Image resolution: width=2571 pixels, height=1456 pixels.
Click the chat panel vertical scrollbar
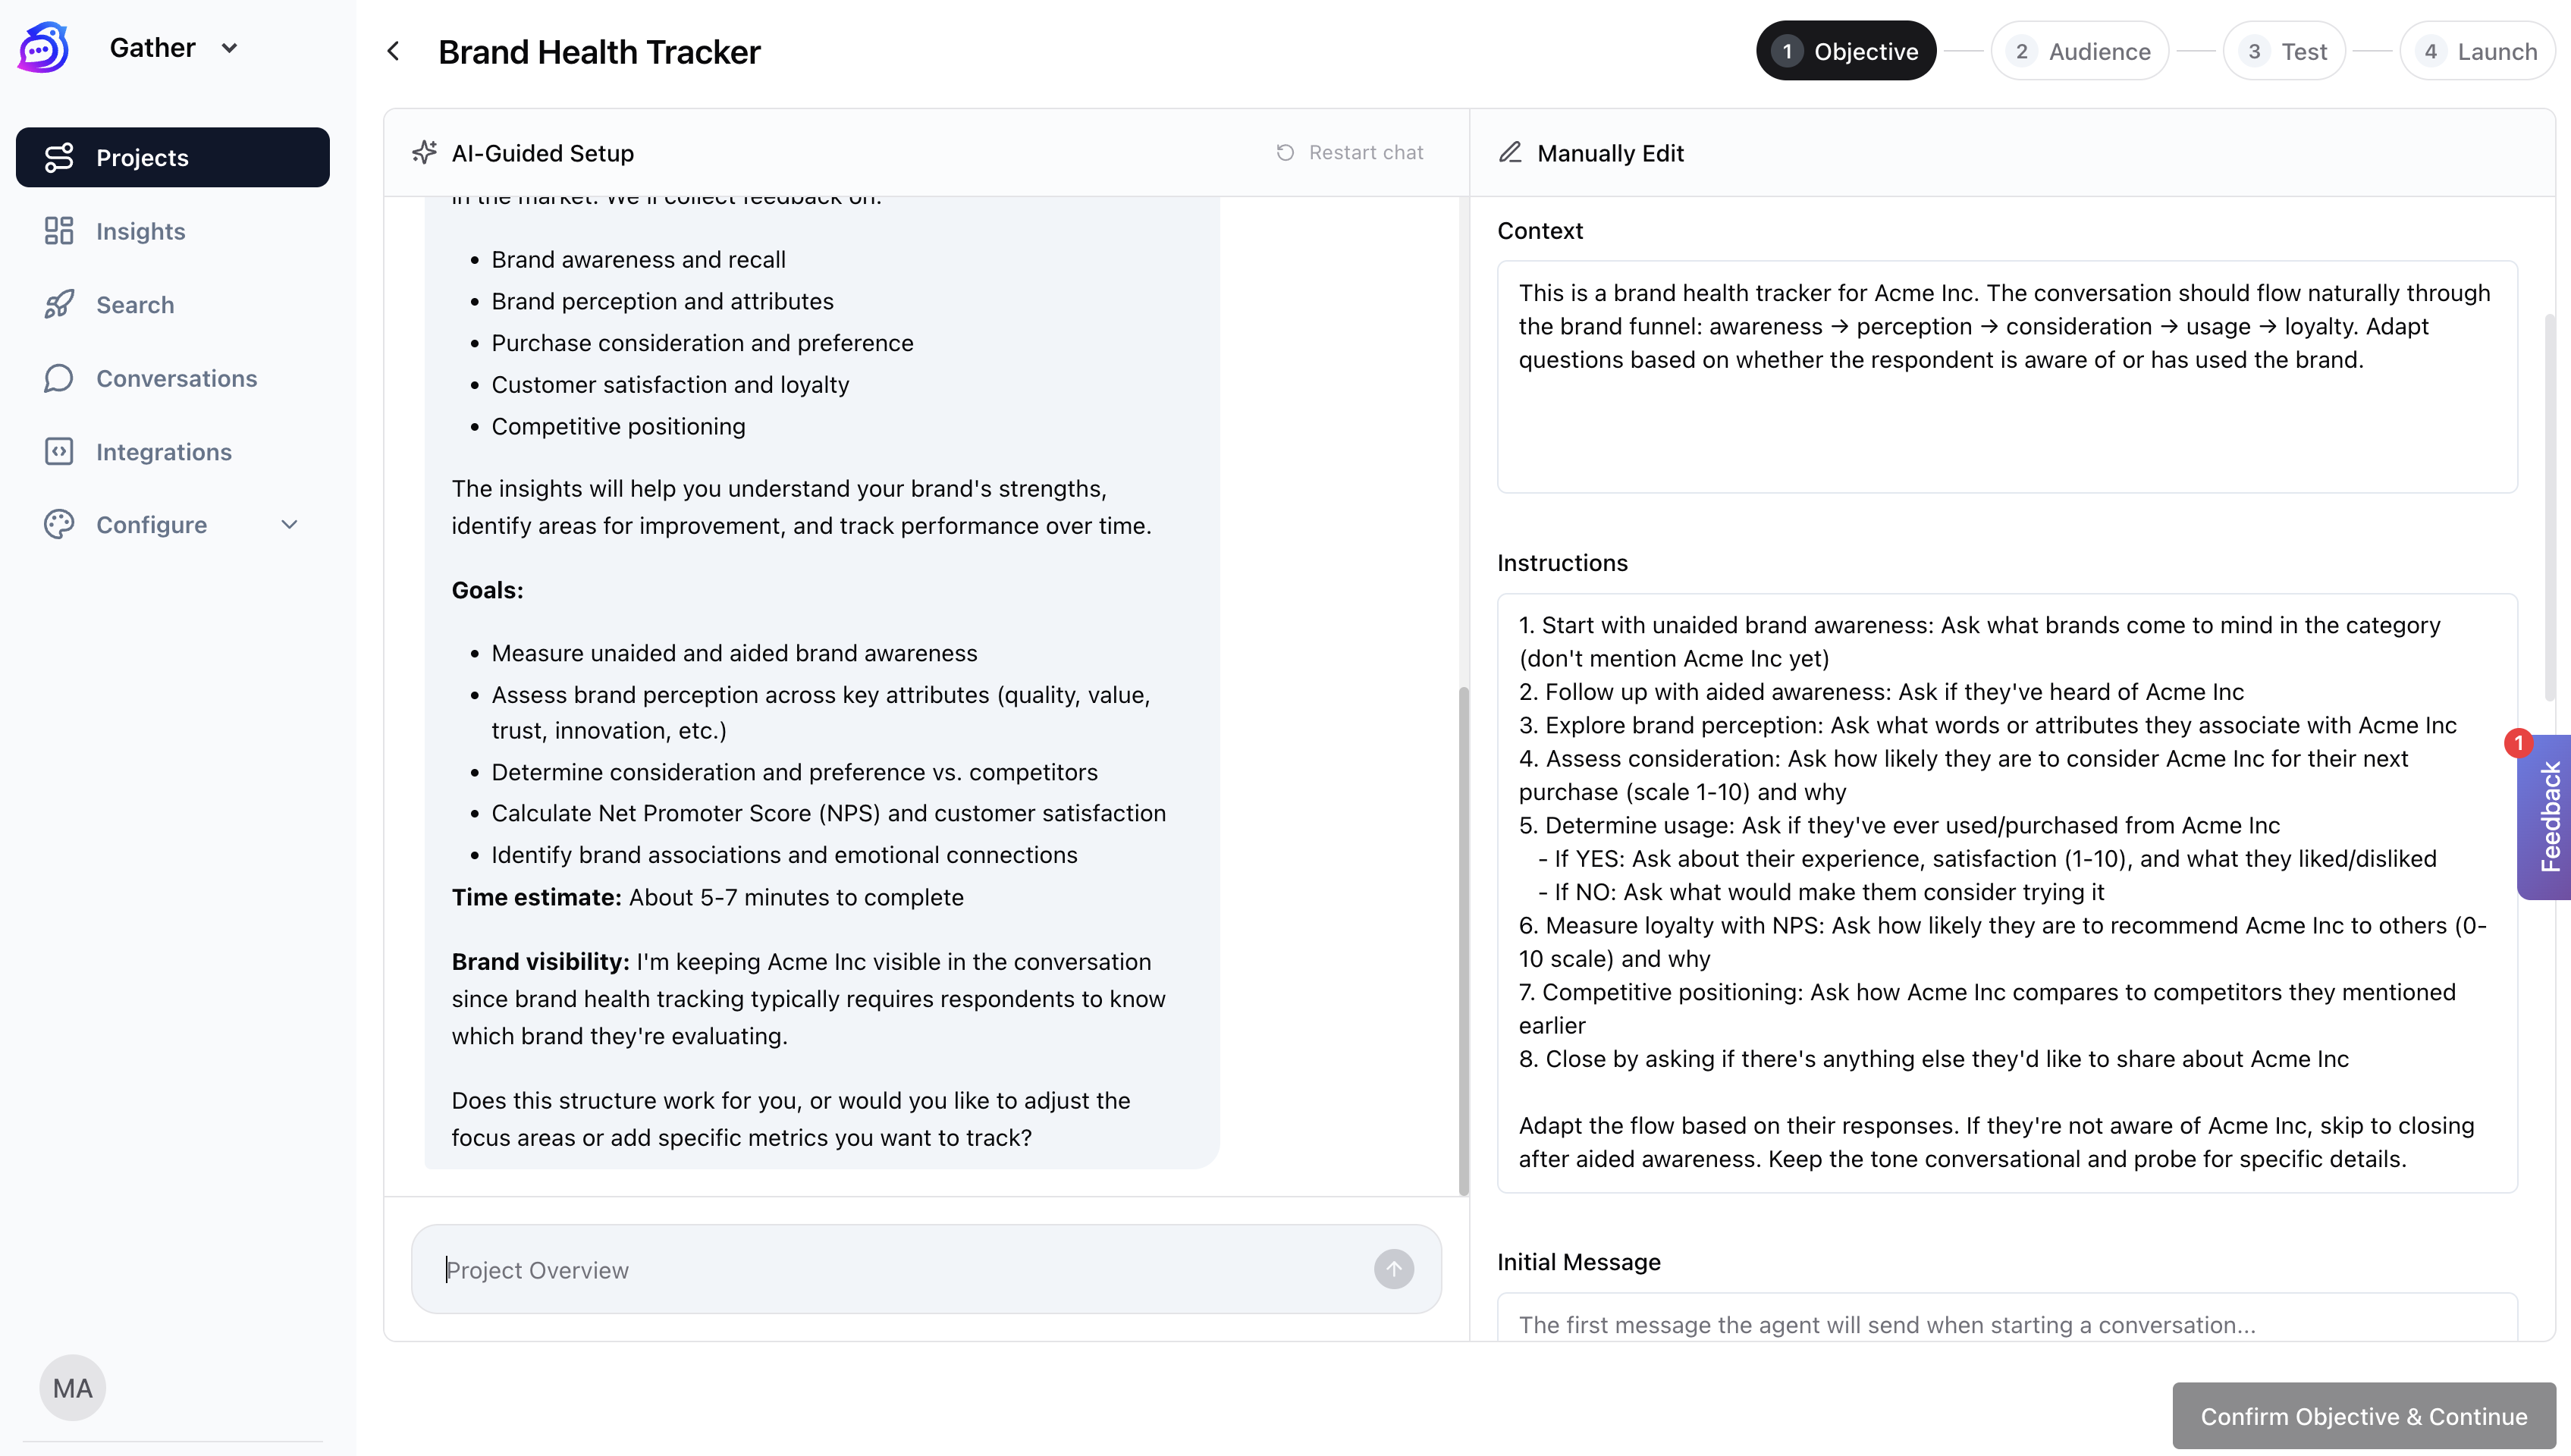pos(1463,940)
